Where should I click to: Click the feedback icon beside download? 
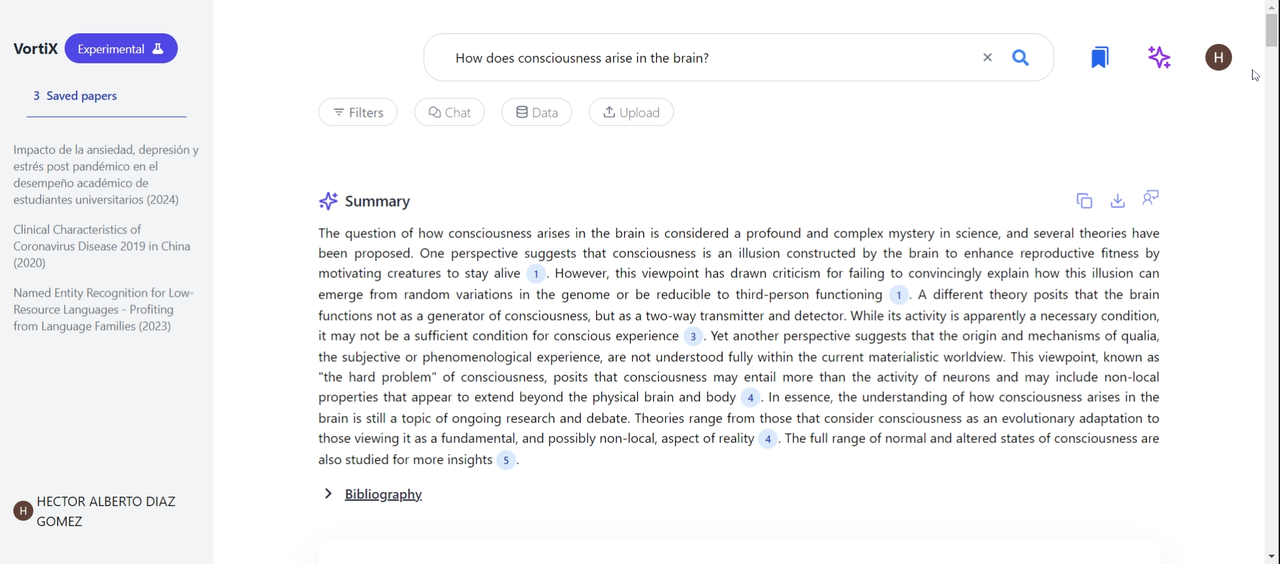[1151, 198]
